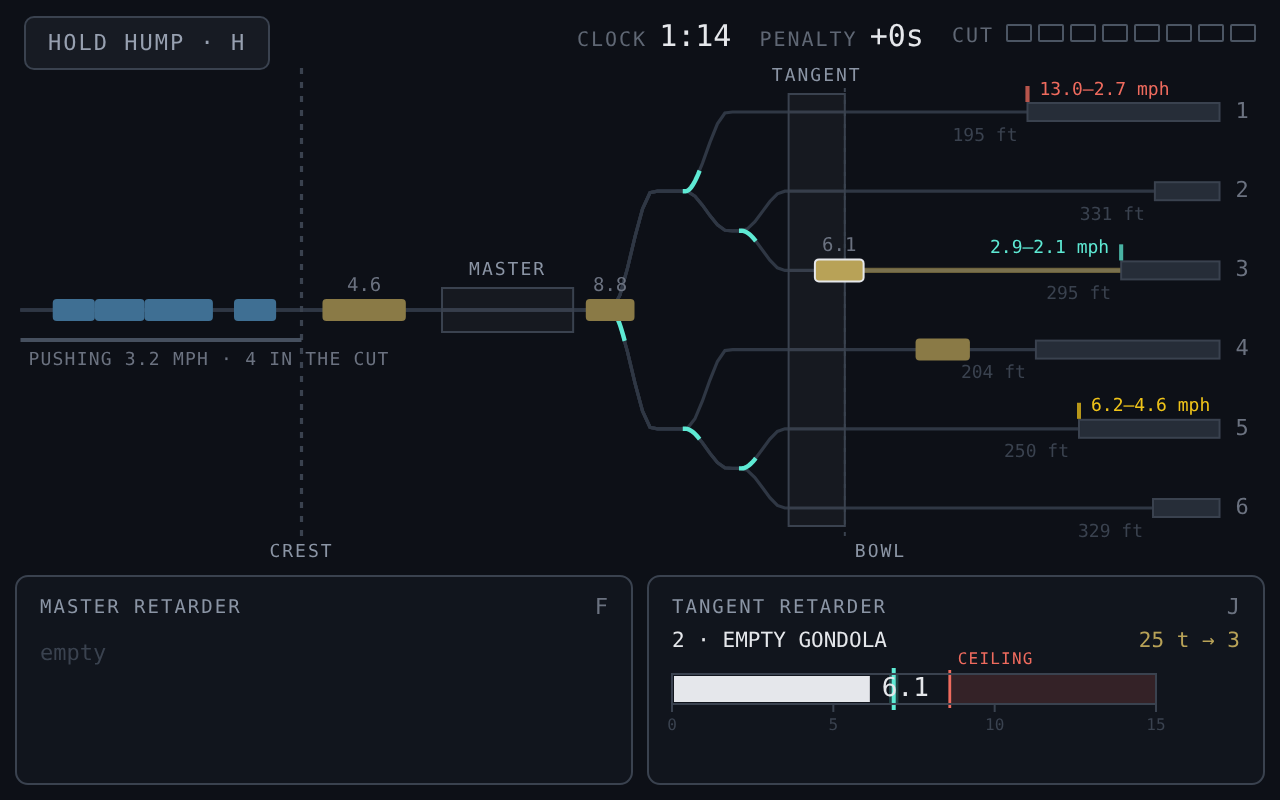
Task: Click the 'PUSHING 3.2 MPH · 4 IN THE CUT' status
Action: (x=209, y=359)
